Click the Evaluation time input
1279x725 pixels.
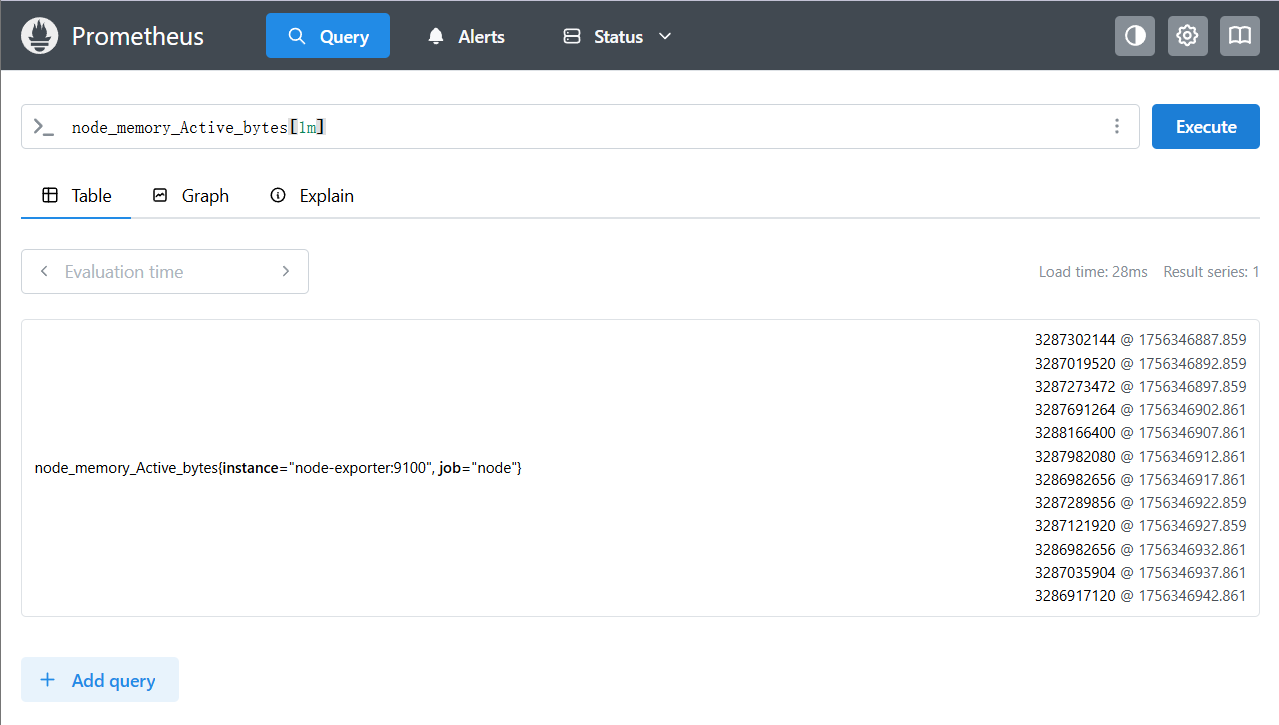point(165,271)
